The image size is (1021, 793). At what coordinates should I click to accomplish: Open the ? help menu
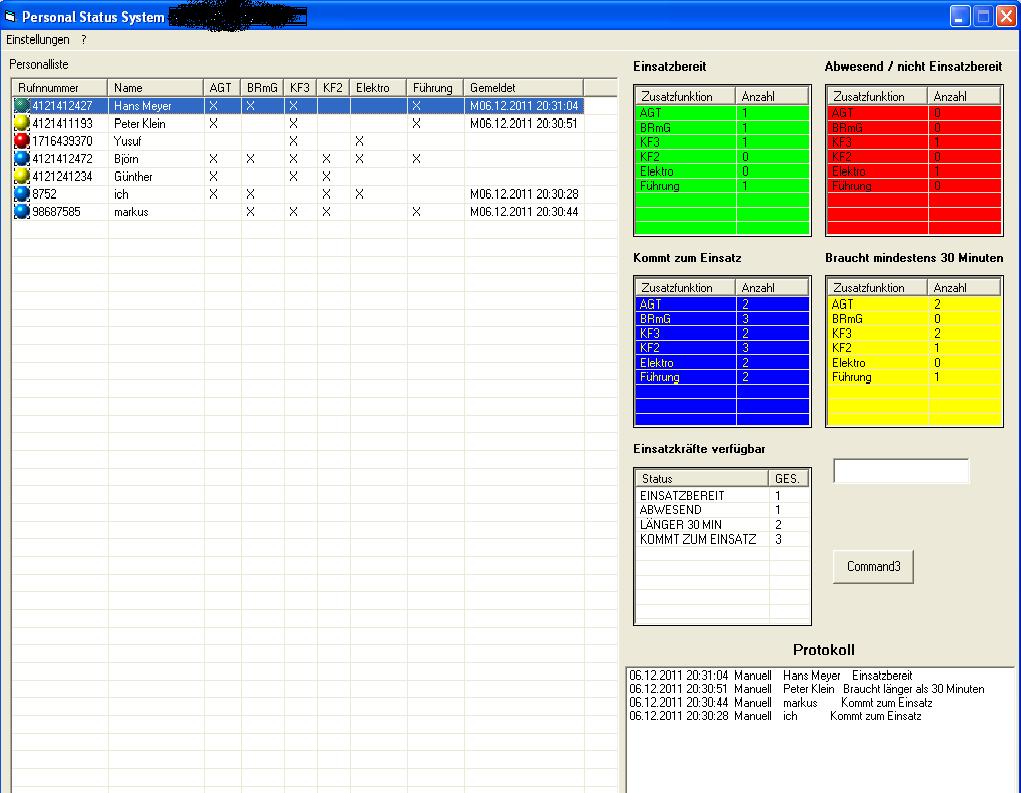(84, 40)
